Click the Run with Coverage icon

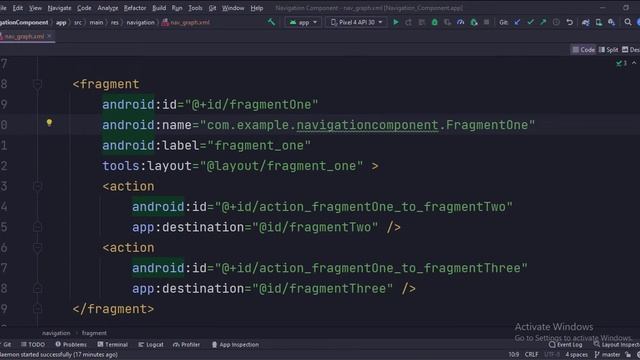(448, 22)
